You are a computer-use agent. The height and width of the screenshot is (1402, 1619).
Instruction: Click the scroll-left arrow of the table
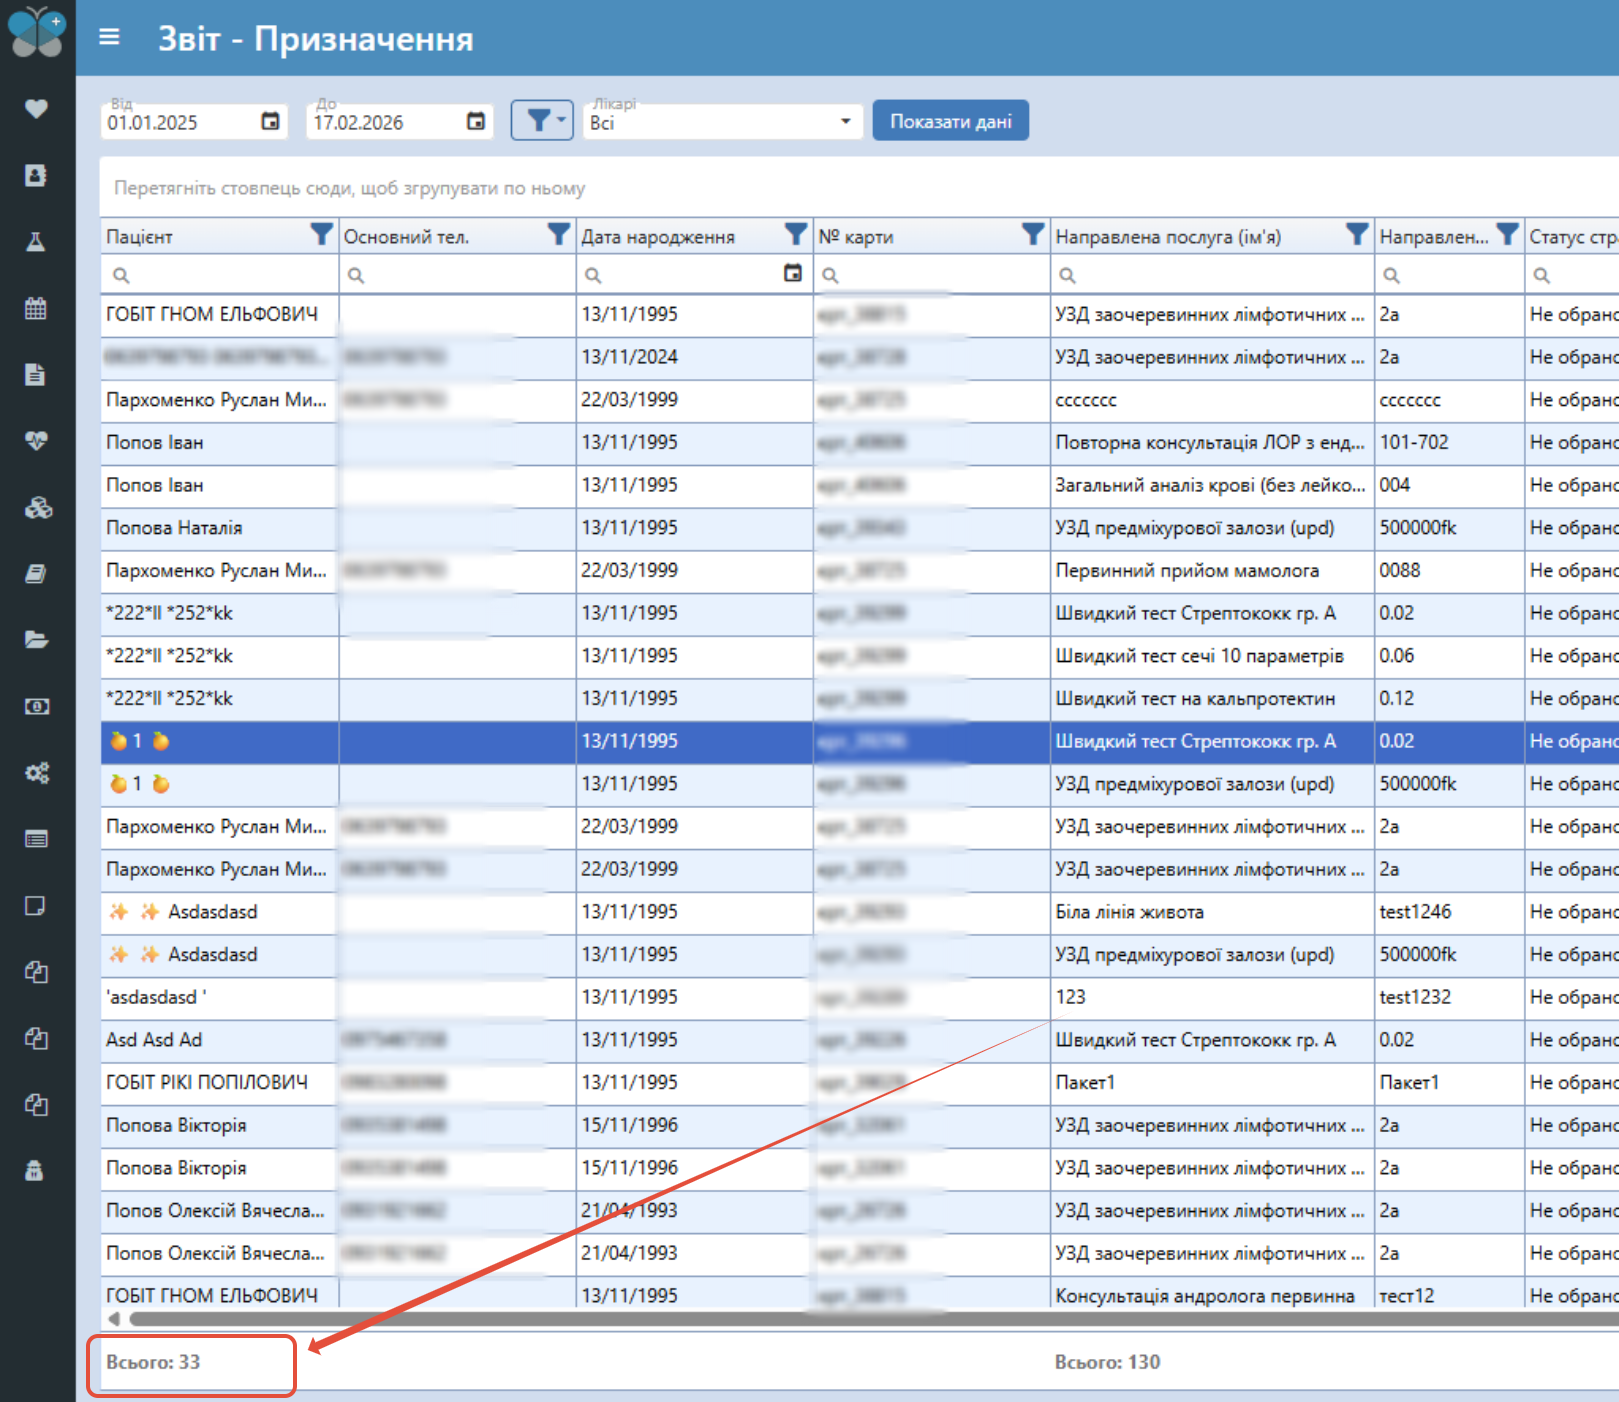(x=113, y=1319)
